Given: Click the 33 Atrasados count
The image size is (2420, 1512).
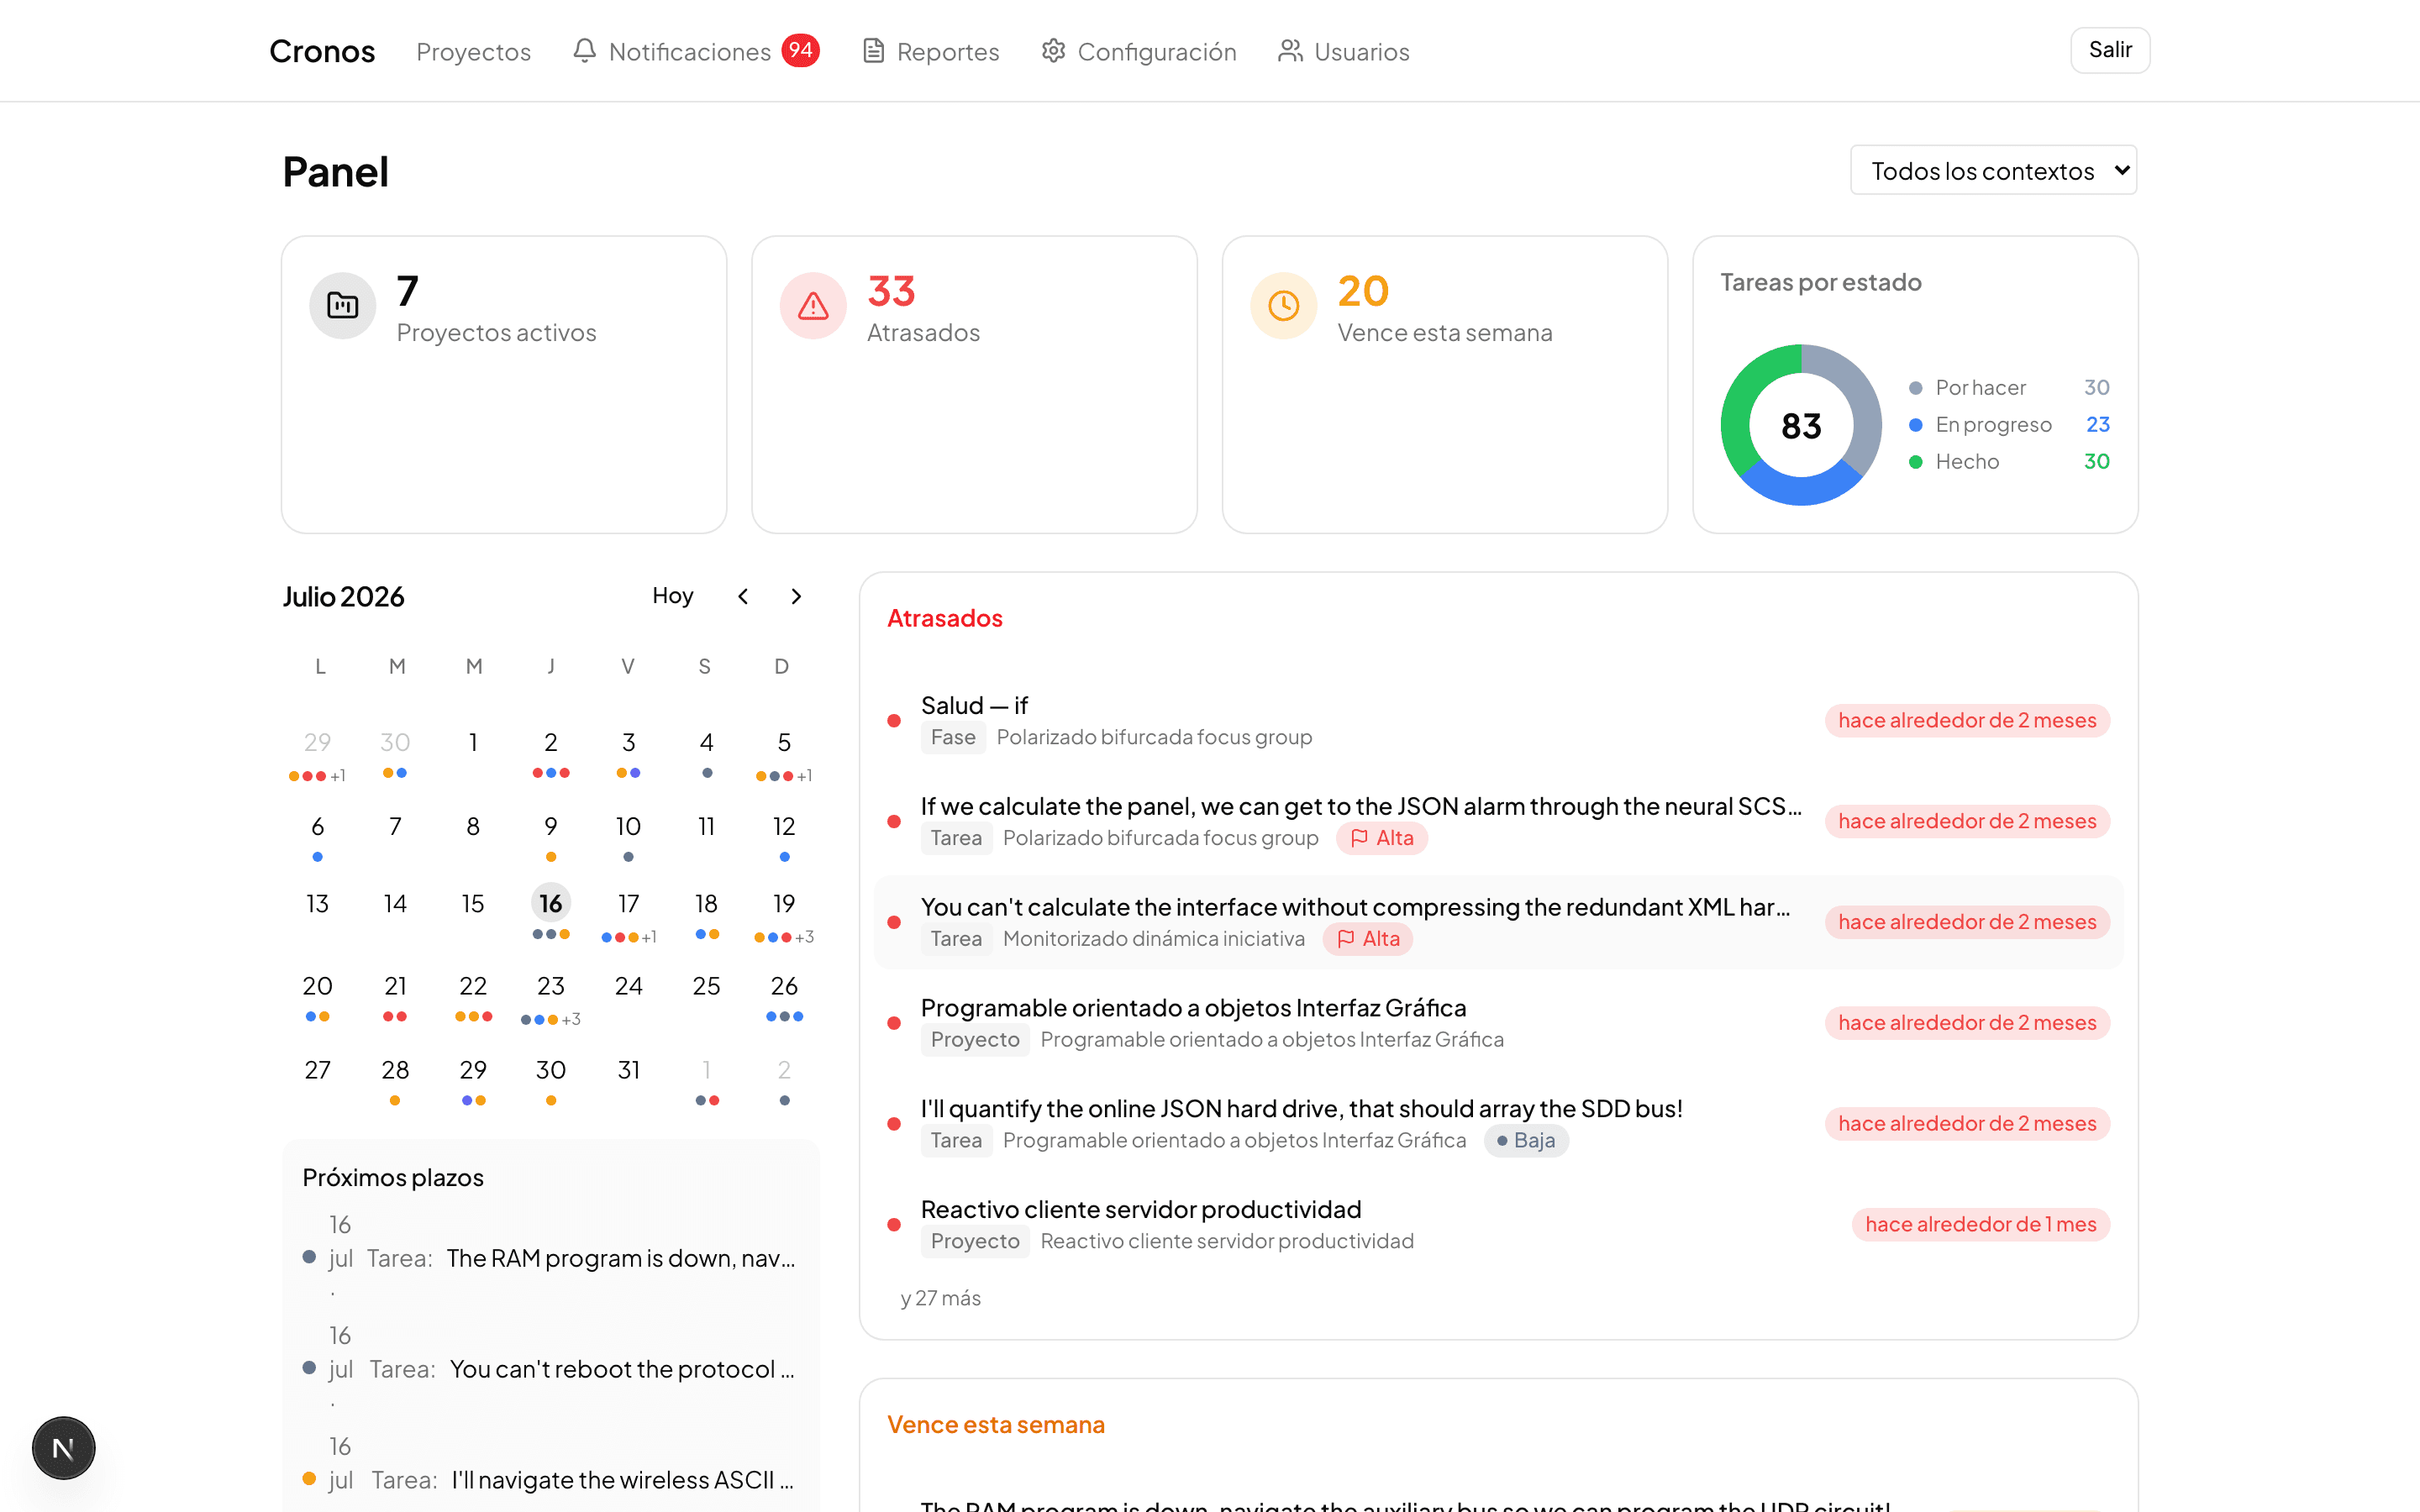Looking at the screenshot, I should [x=891, y=291].
